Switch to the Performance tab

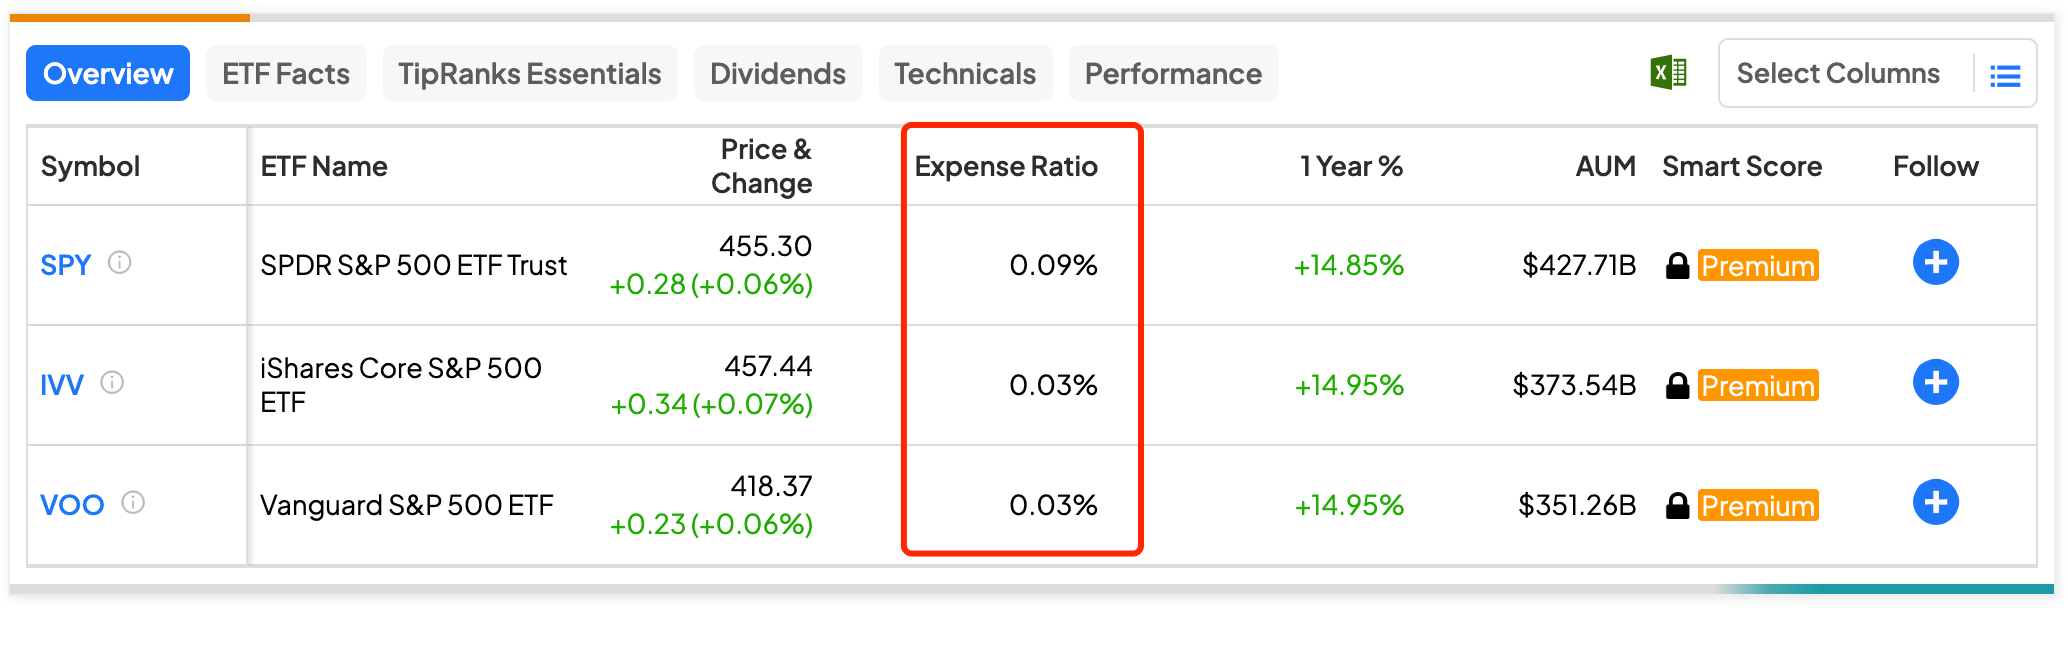1173,73
